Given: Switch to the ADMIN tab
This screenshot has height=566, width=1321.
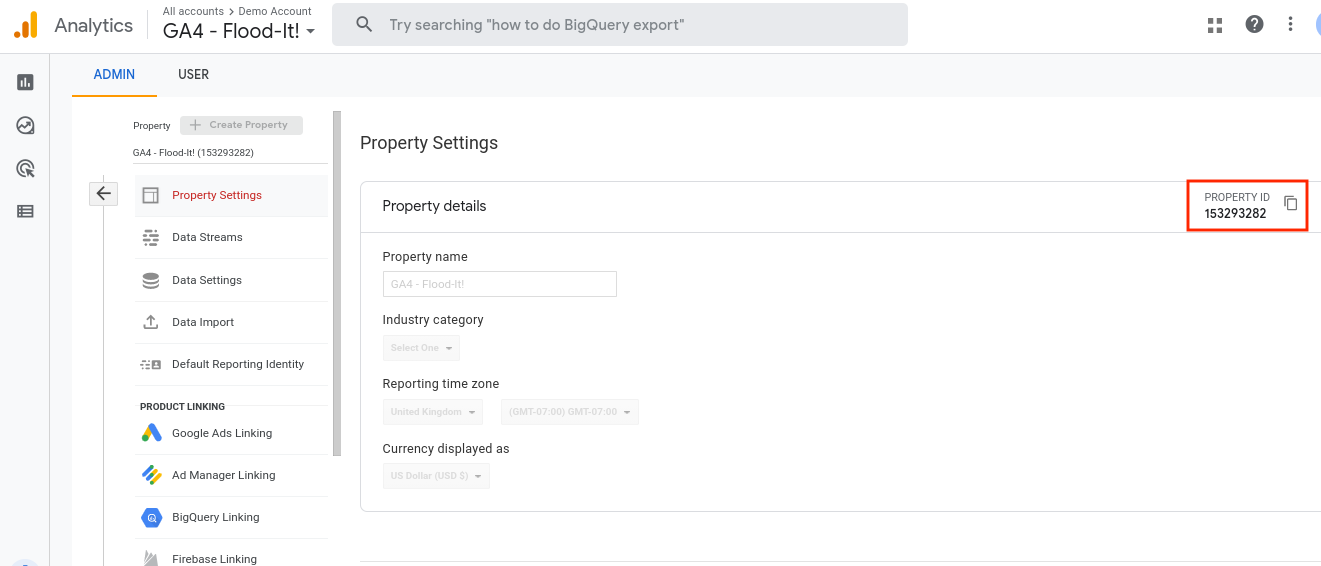Looking at the screenshot, I should tap(114, 75).
